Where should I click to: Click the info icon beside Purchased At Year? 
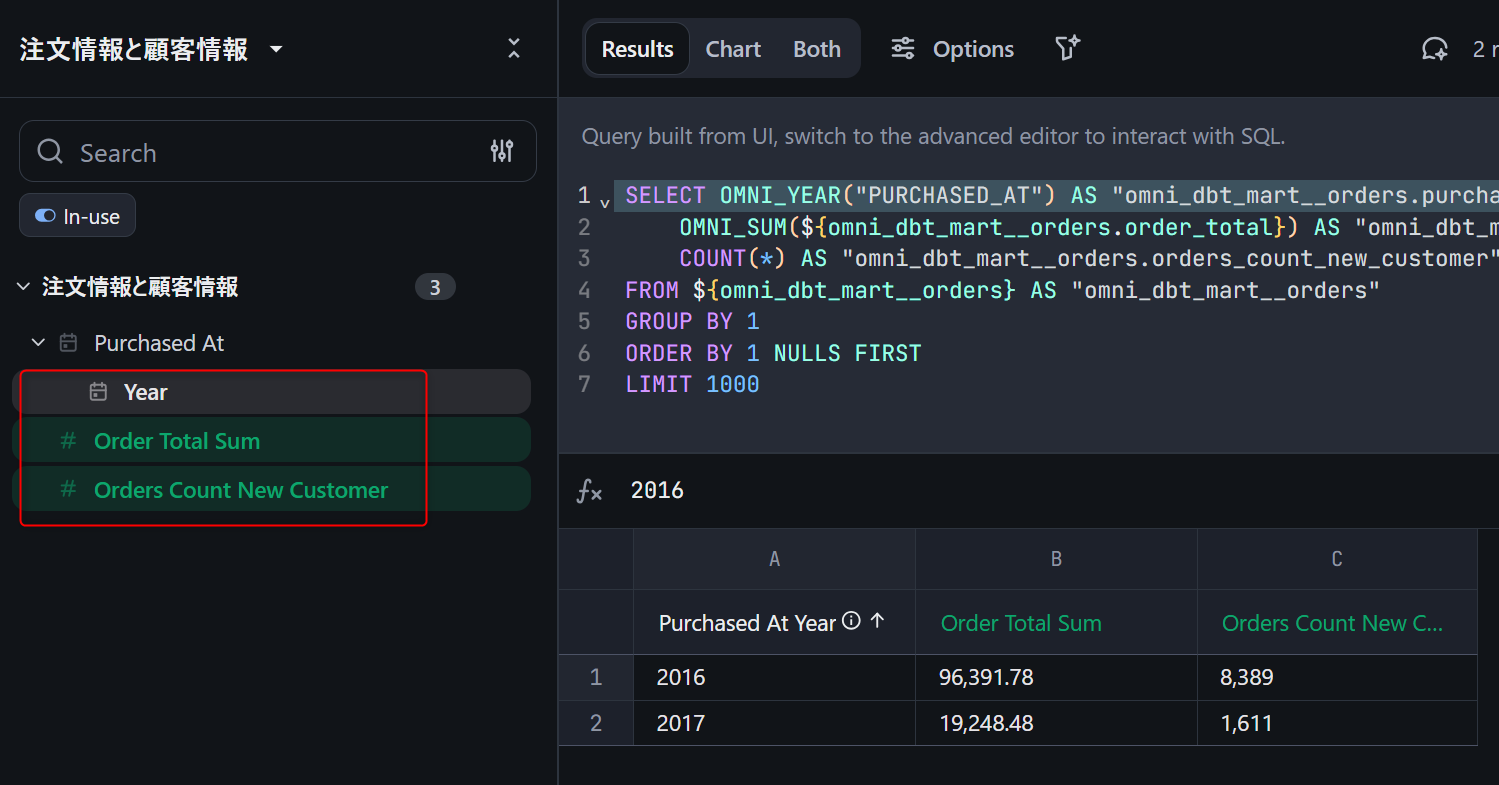[851, 621]
